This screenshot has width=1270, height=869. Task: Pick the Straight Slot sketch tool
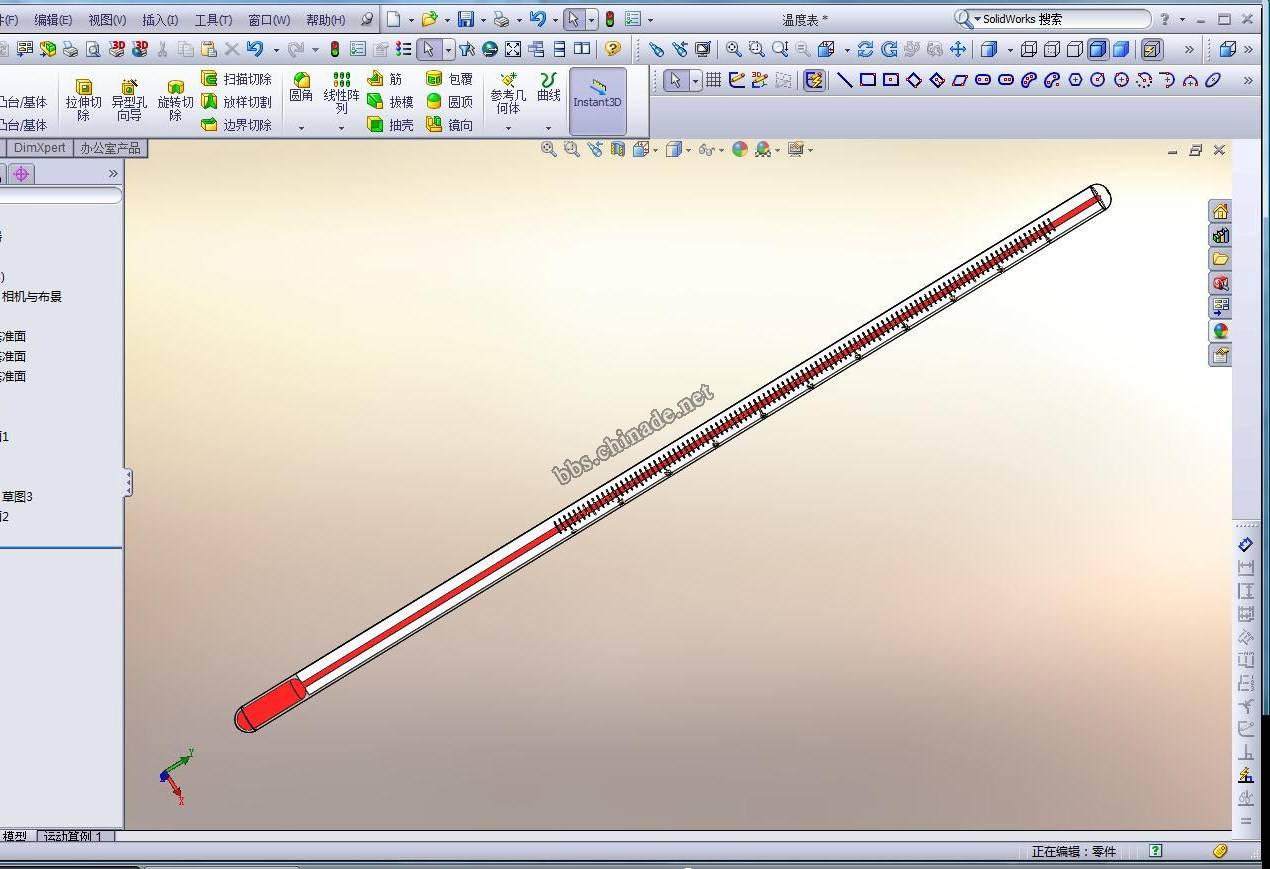[983, 80]
